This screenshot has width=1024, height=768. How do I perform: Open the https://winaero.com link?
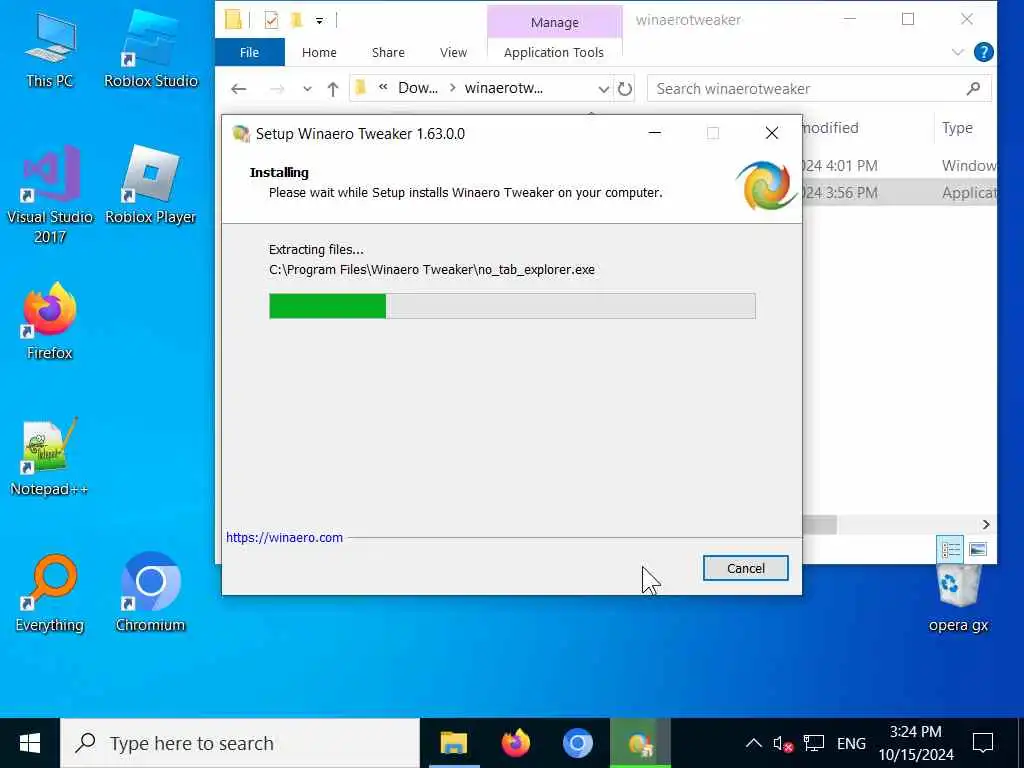[284, 537]
